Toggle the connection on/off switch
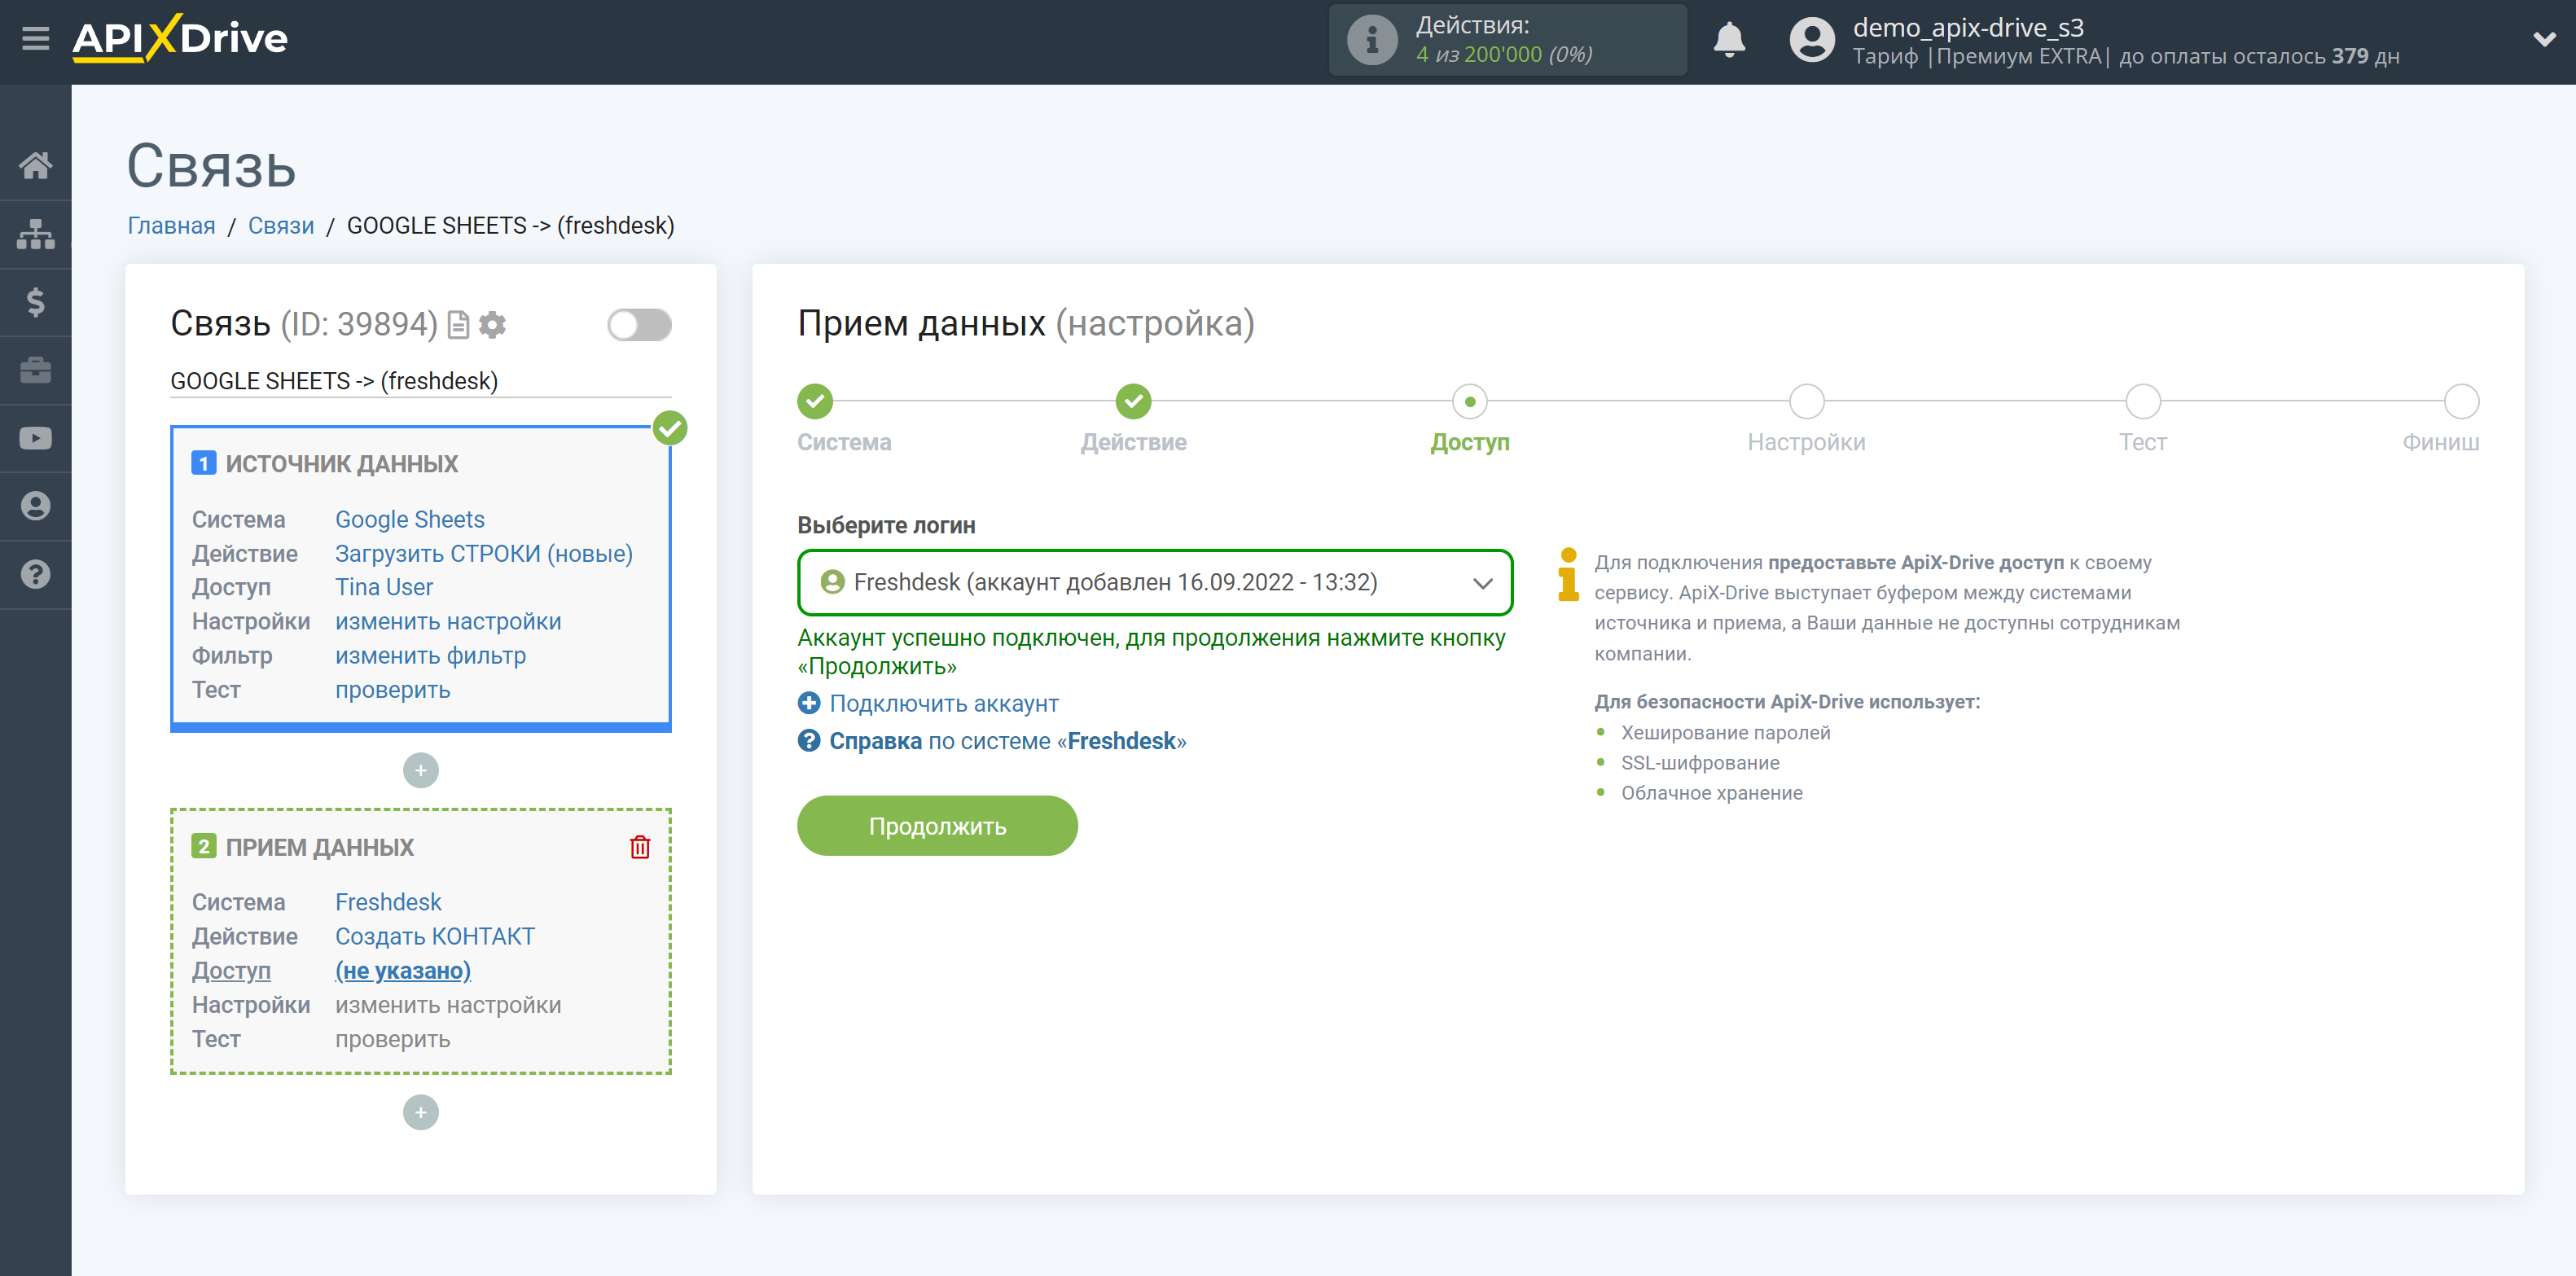2576x1276 pixels. point(639,325)
